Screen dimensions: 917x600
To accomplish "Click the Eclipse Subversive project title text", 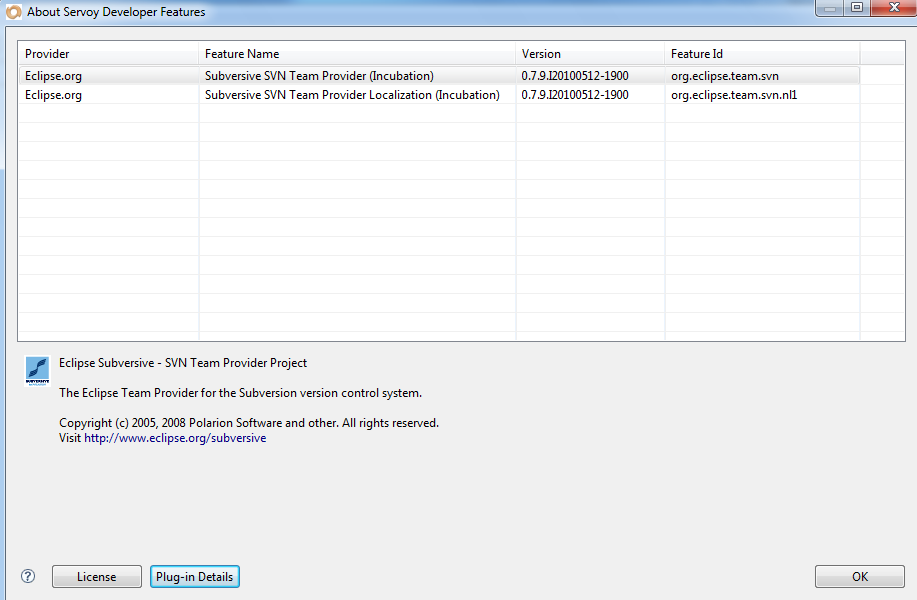I will 182,363.
